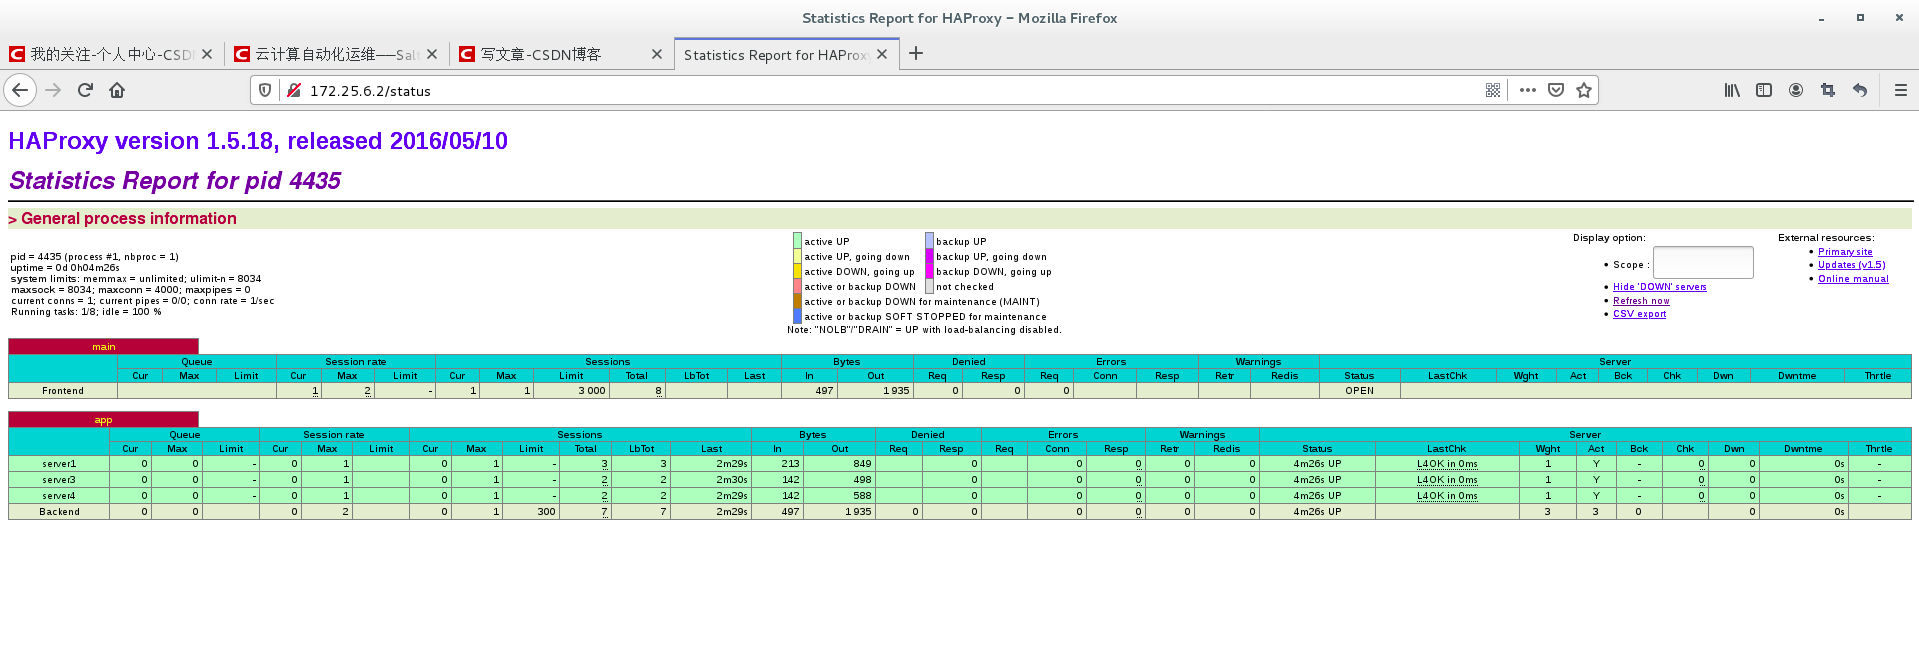Viewport: 1919px width, 660px height.
Task: Click Backend status '4m26s UP' cell
Action: [x=1317, y=512]
